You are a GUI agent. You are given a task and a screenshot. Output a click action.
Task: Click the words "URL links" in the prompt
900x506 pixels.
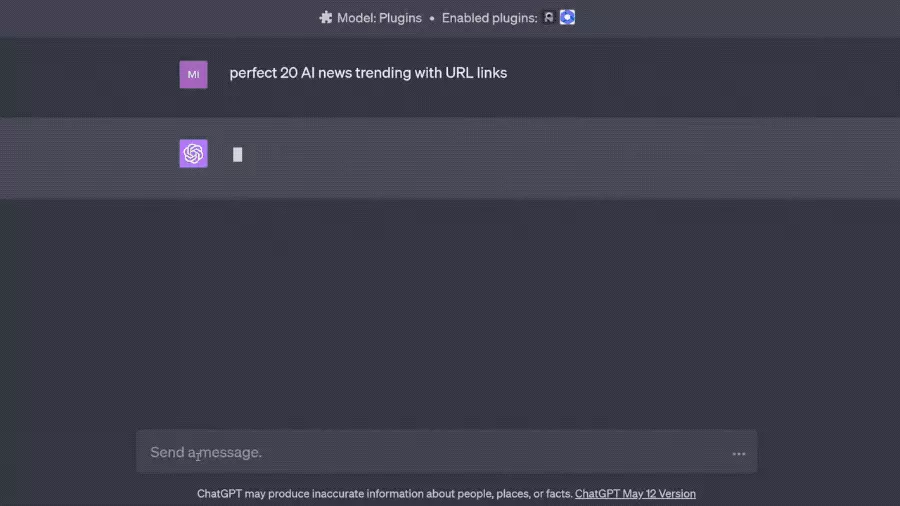pyautogui.click(x=476, y=73)
